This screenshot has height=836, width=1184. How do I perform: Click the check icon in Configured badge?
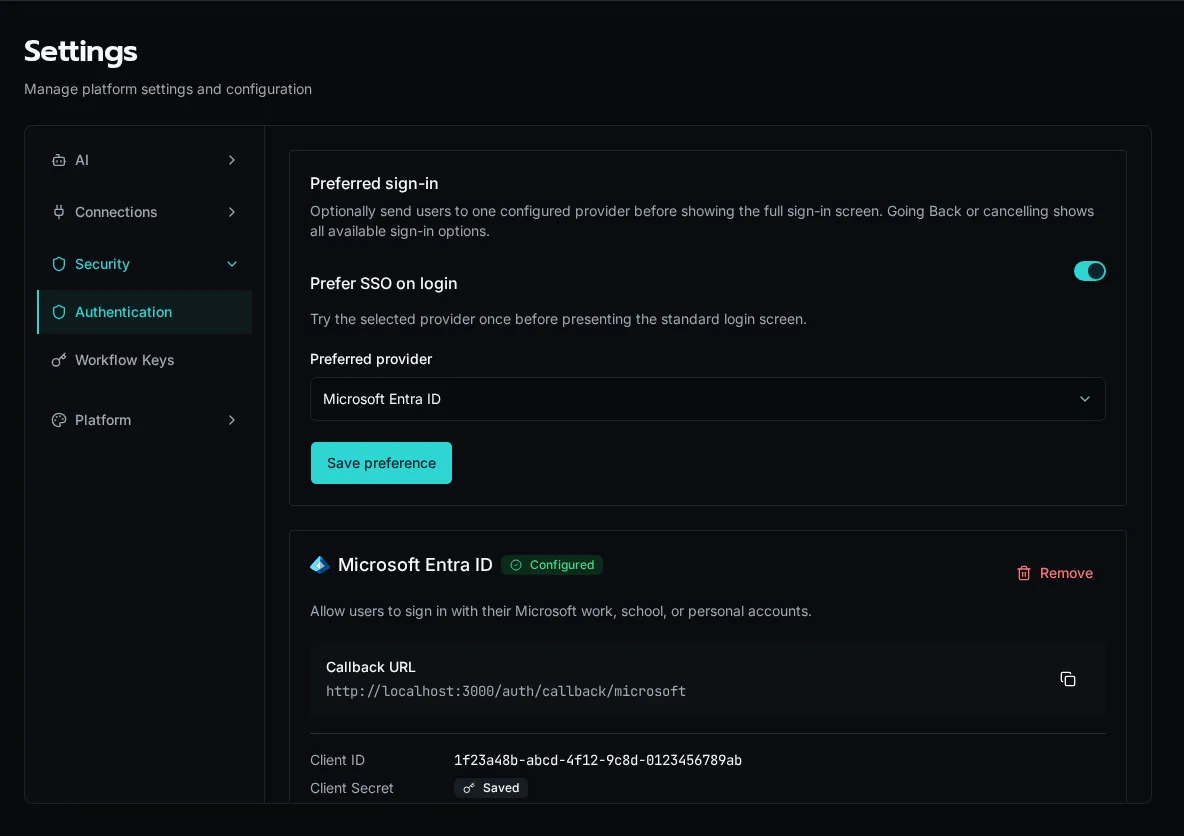pyautogui.click(x=516, y=565)
